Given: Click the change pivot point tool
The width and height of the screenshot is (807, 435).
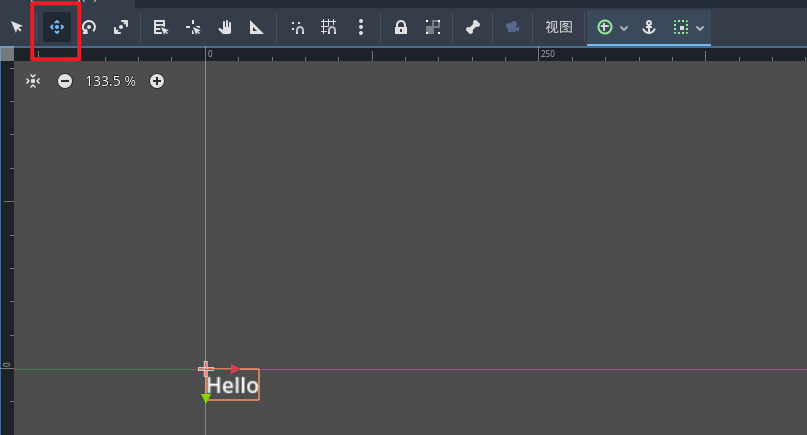Looking at the screenshot, I should point(193,27).
